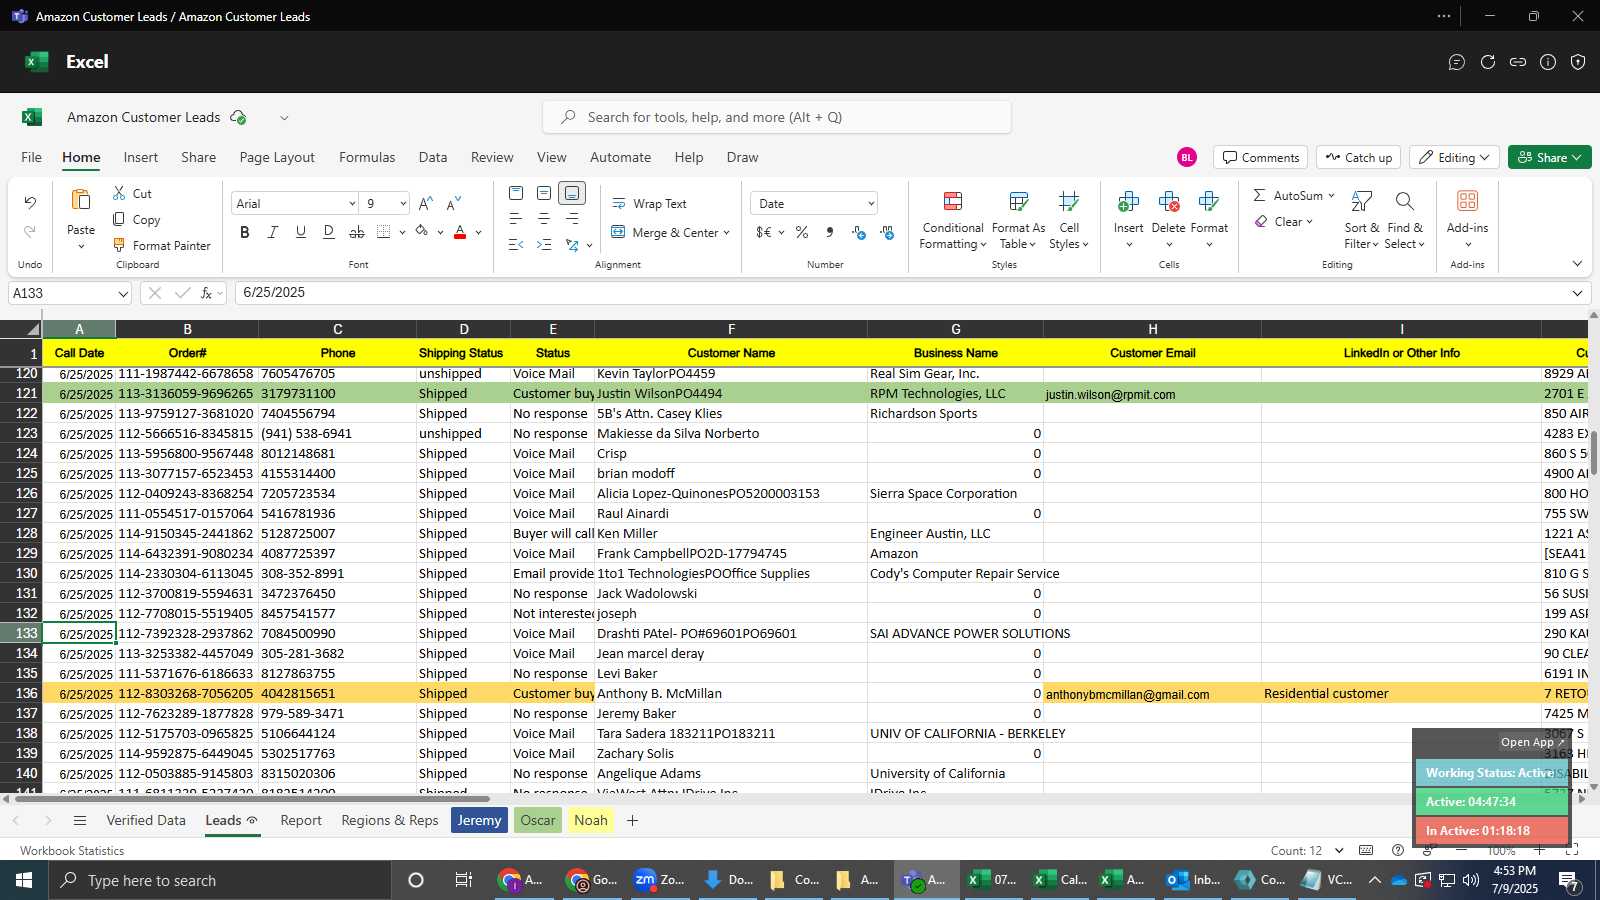Image resolution: width=1600 pixels, height=900 pixels.
Task: Click the Undo arrow icon
Action: (x=30, y=203)
